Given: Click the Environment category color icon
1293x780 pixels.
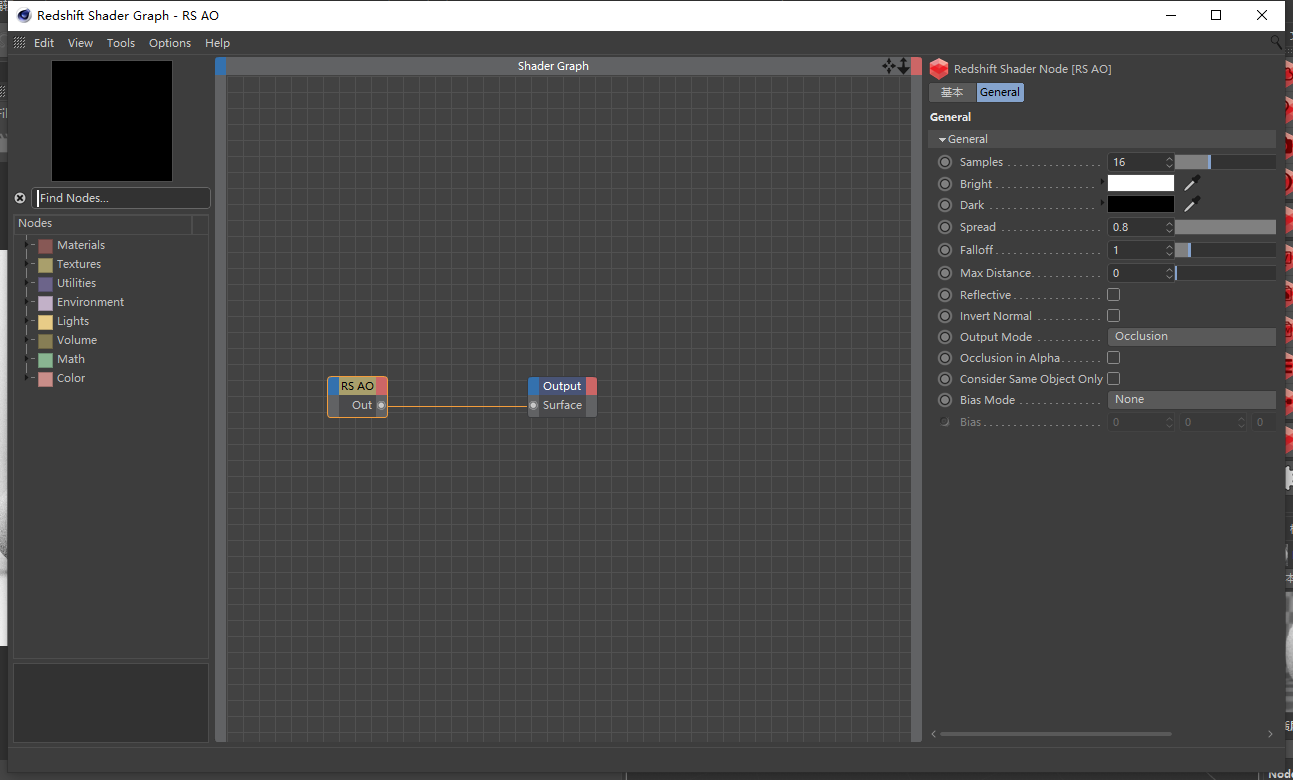Looking at the screenshot, I should point(45,303).
